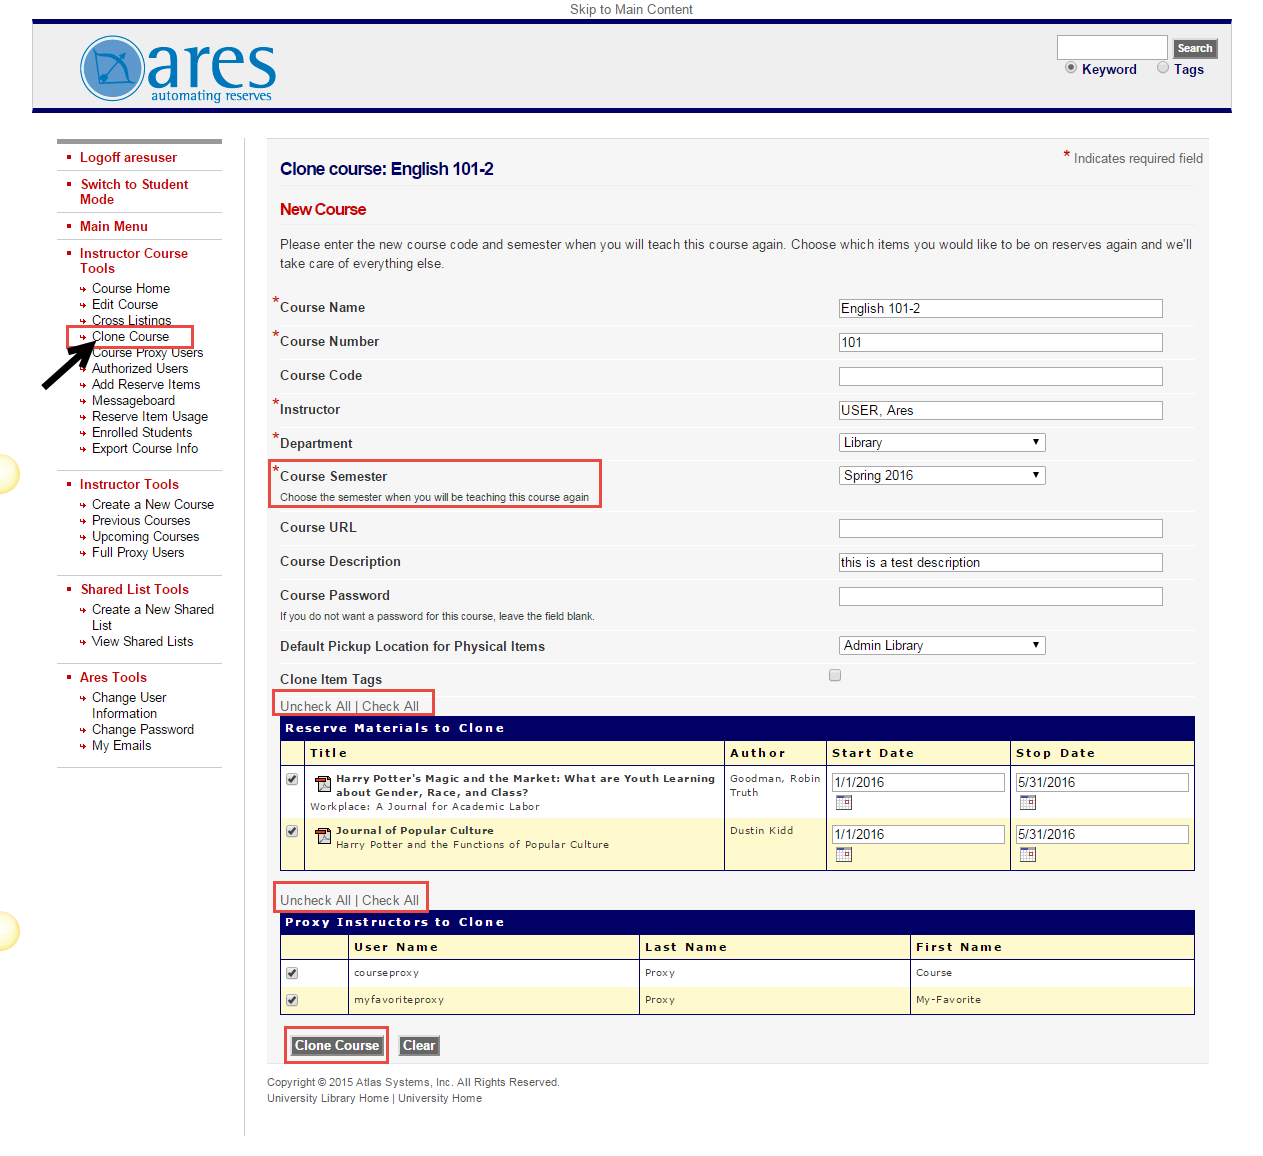
Task: Select the Tags search radio button
Action: click(1162, 66)
